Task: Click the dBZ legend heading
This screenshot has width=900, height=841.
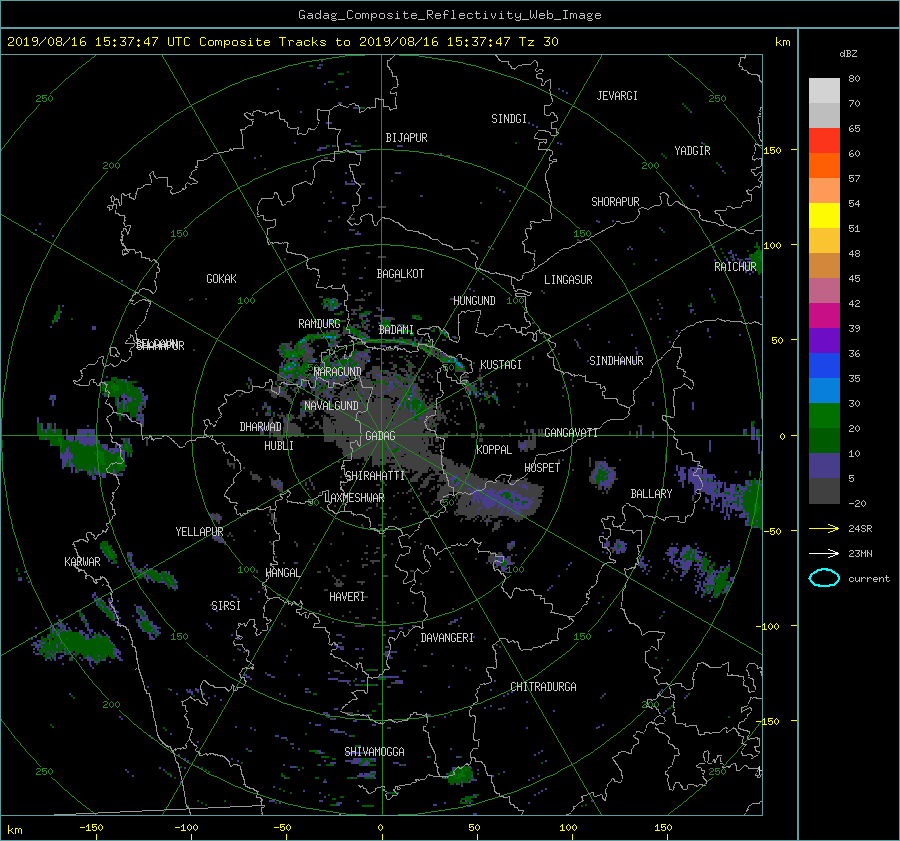Action: coord(848,54)
